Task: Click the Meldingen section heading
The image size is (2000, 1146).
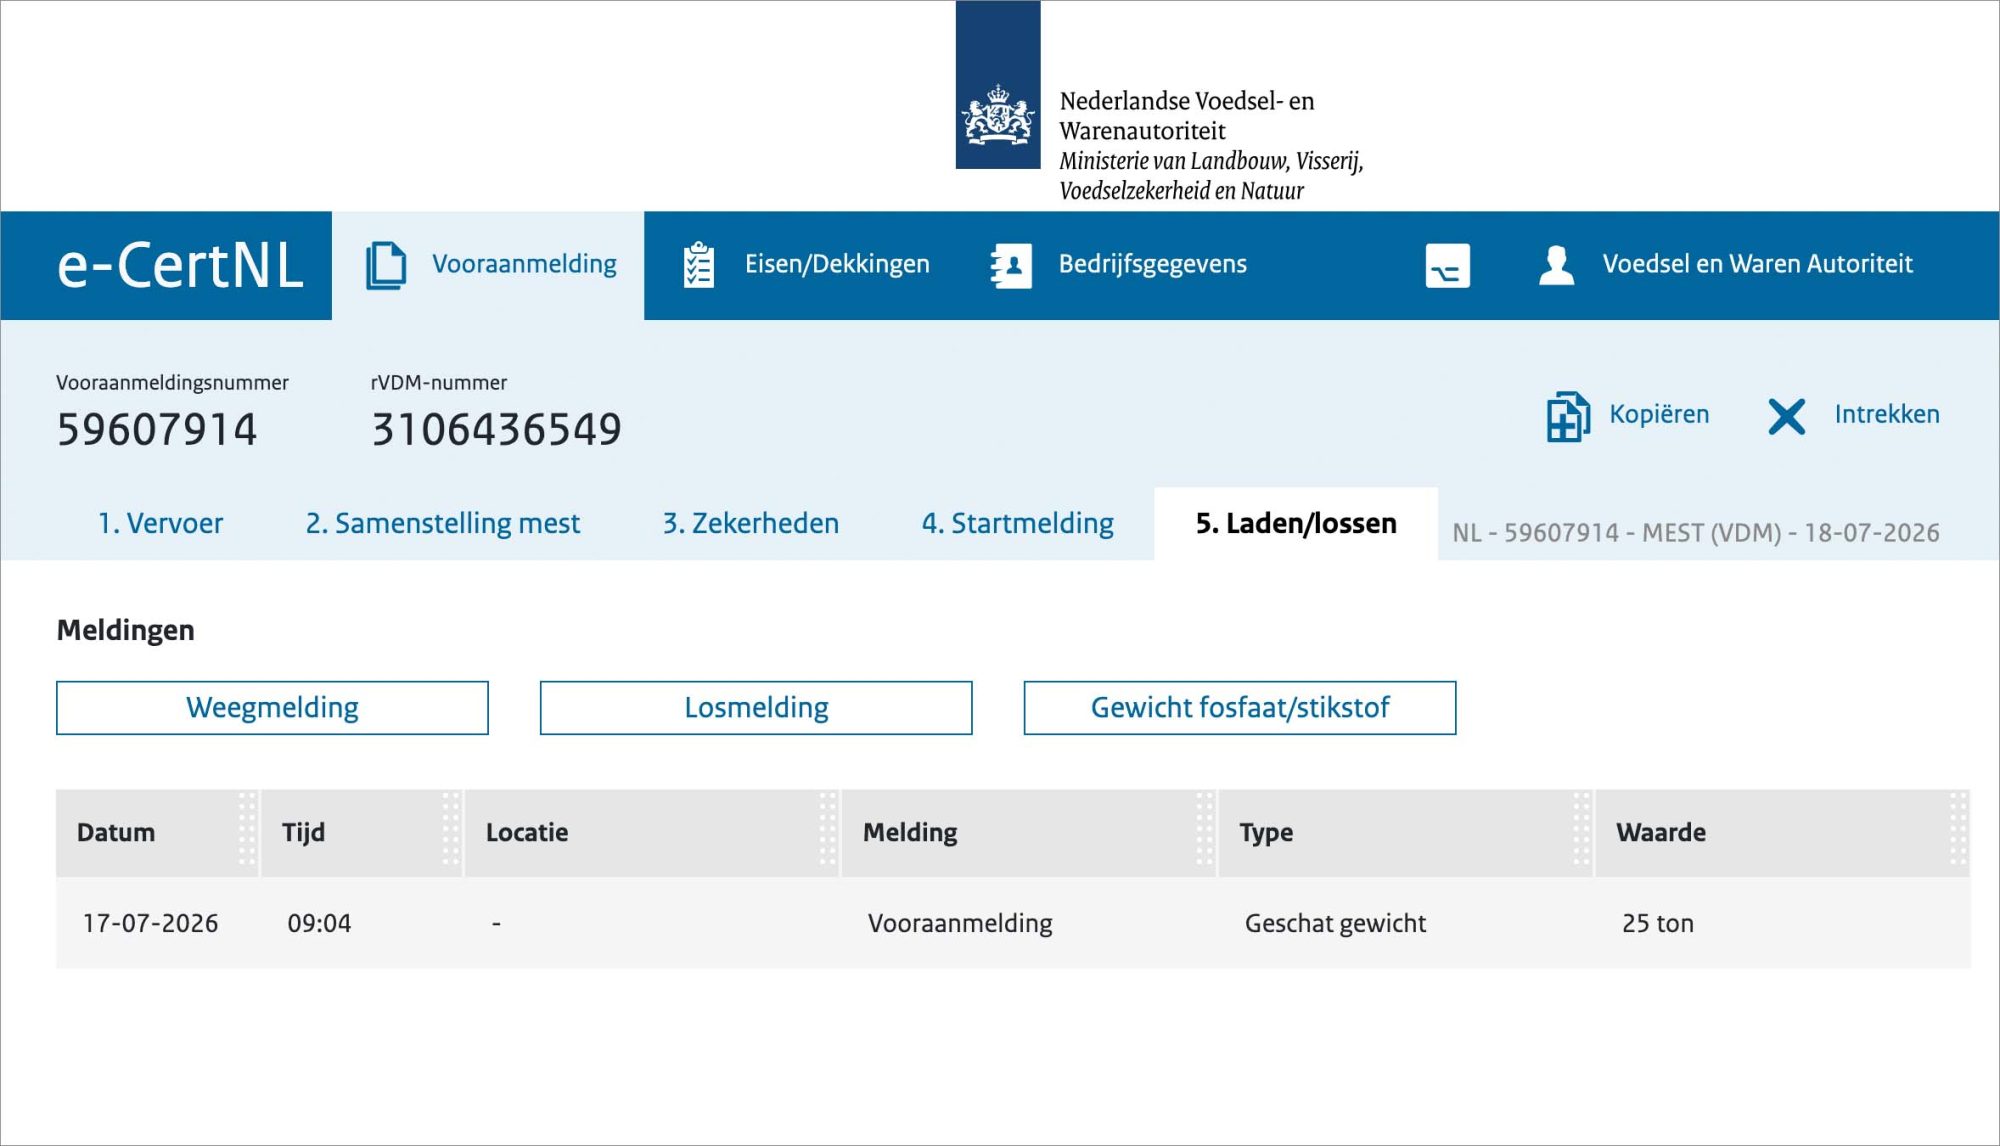Action: [125, 631]
